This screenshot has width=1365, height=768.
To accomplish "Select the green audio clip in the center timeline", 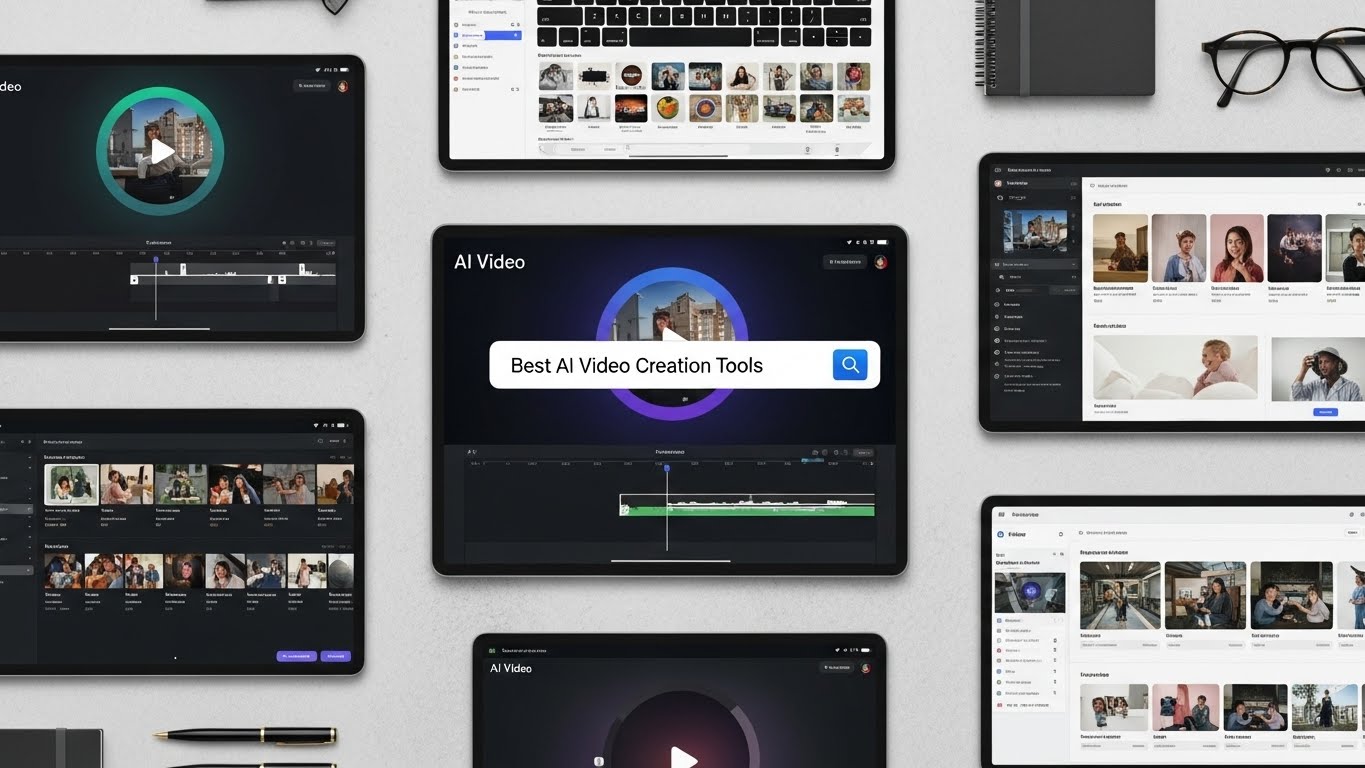I will (748, 510).
